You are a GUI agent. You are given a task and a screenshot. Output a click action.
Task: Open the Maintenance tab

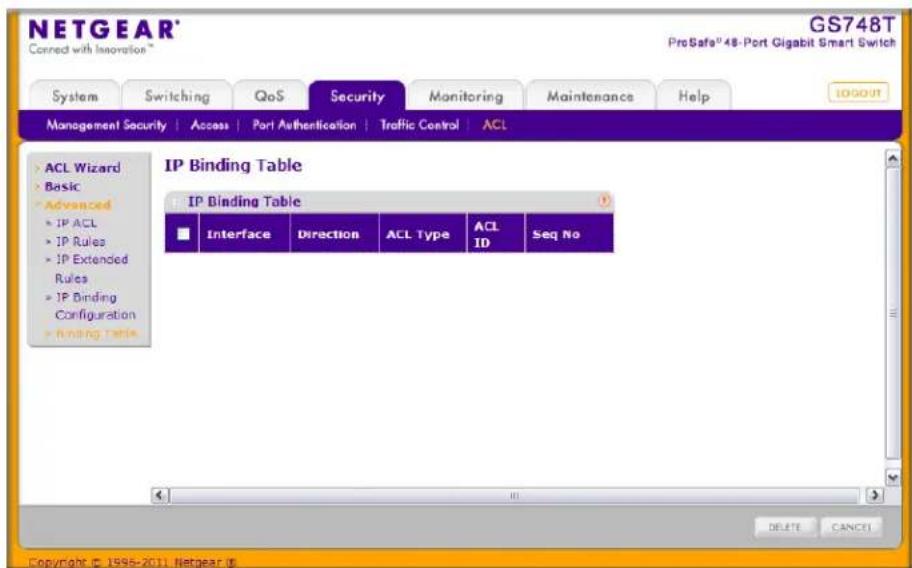tap(590, 96)
